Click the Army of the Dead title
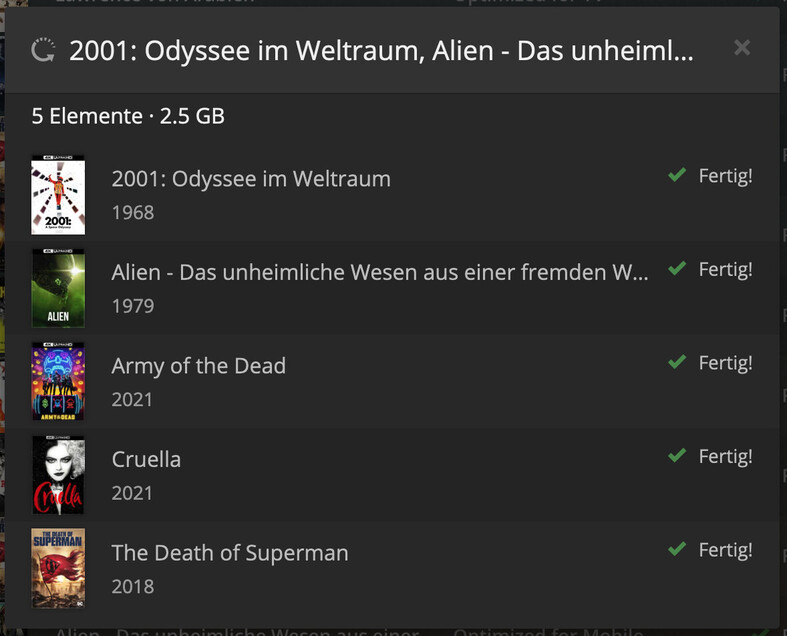Image resolution: width=787 pixels, height=636 pixels. [199, 366]
